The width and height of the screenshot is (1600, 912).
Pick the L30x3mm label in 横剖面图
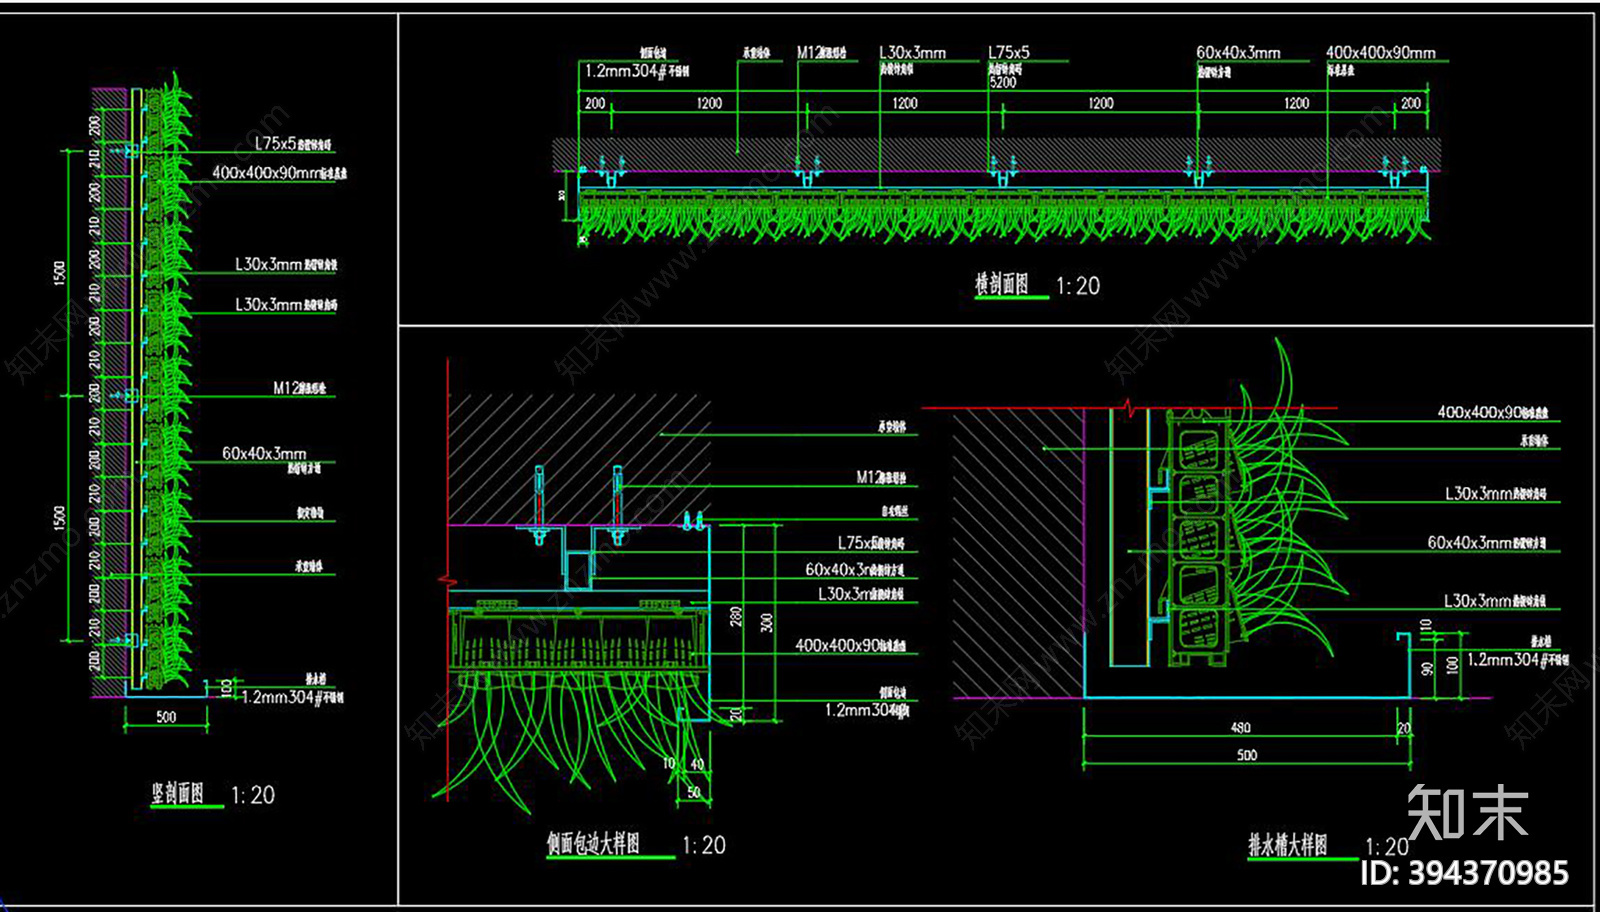coord(912,52)
